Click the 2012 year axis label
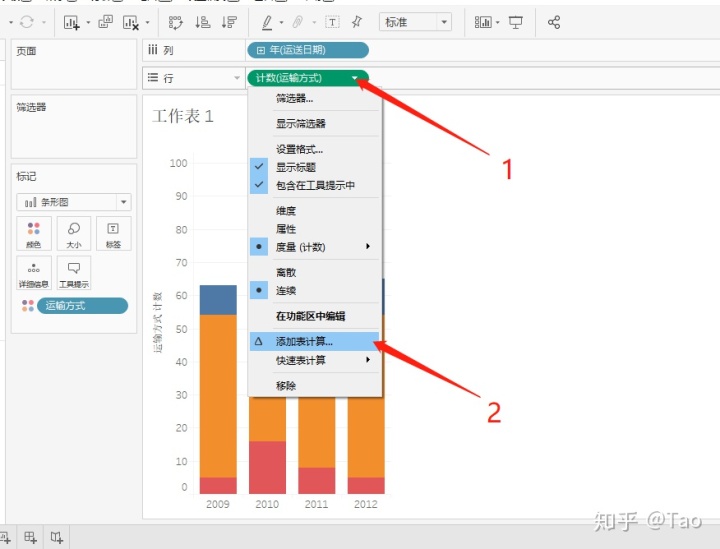Image resolution: width=720 pixels, height=549 pixels. (x=366, y=504)
